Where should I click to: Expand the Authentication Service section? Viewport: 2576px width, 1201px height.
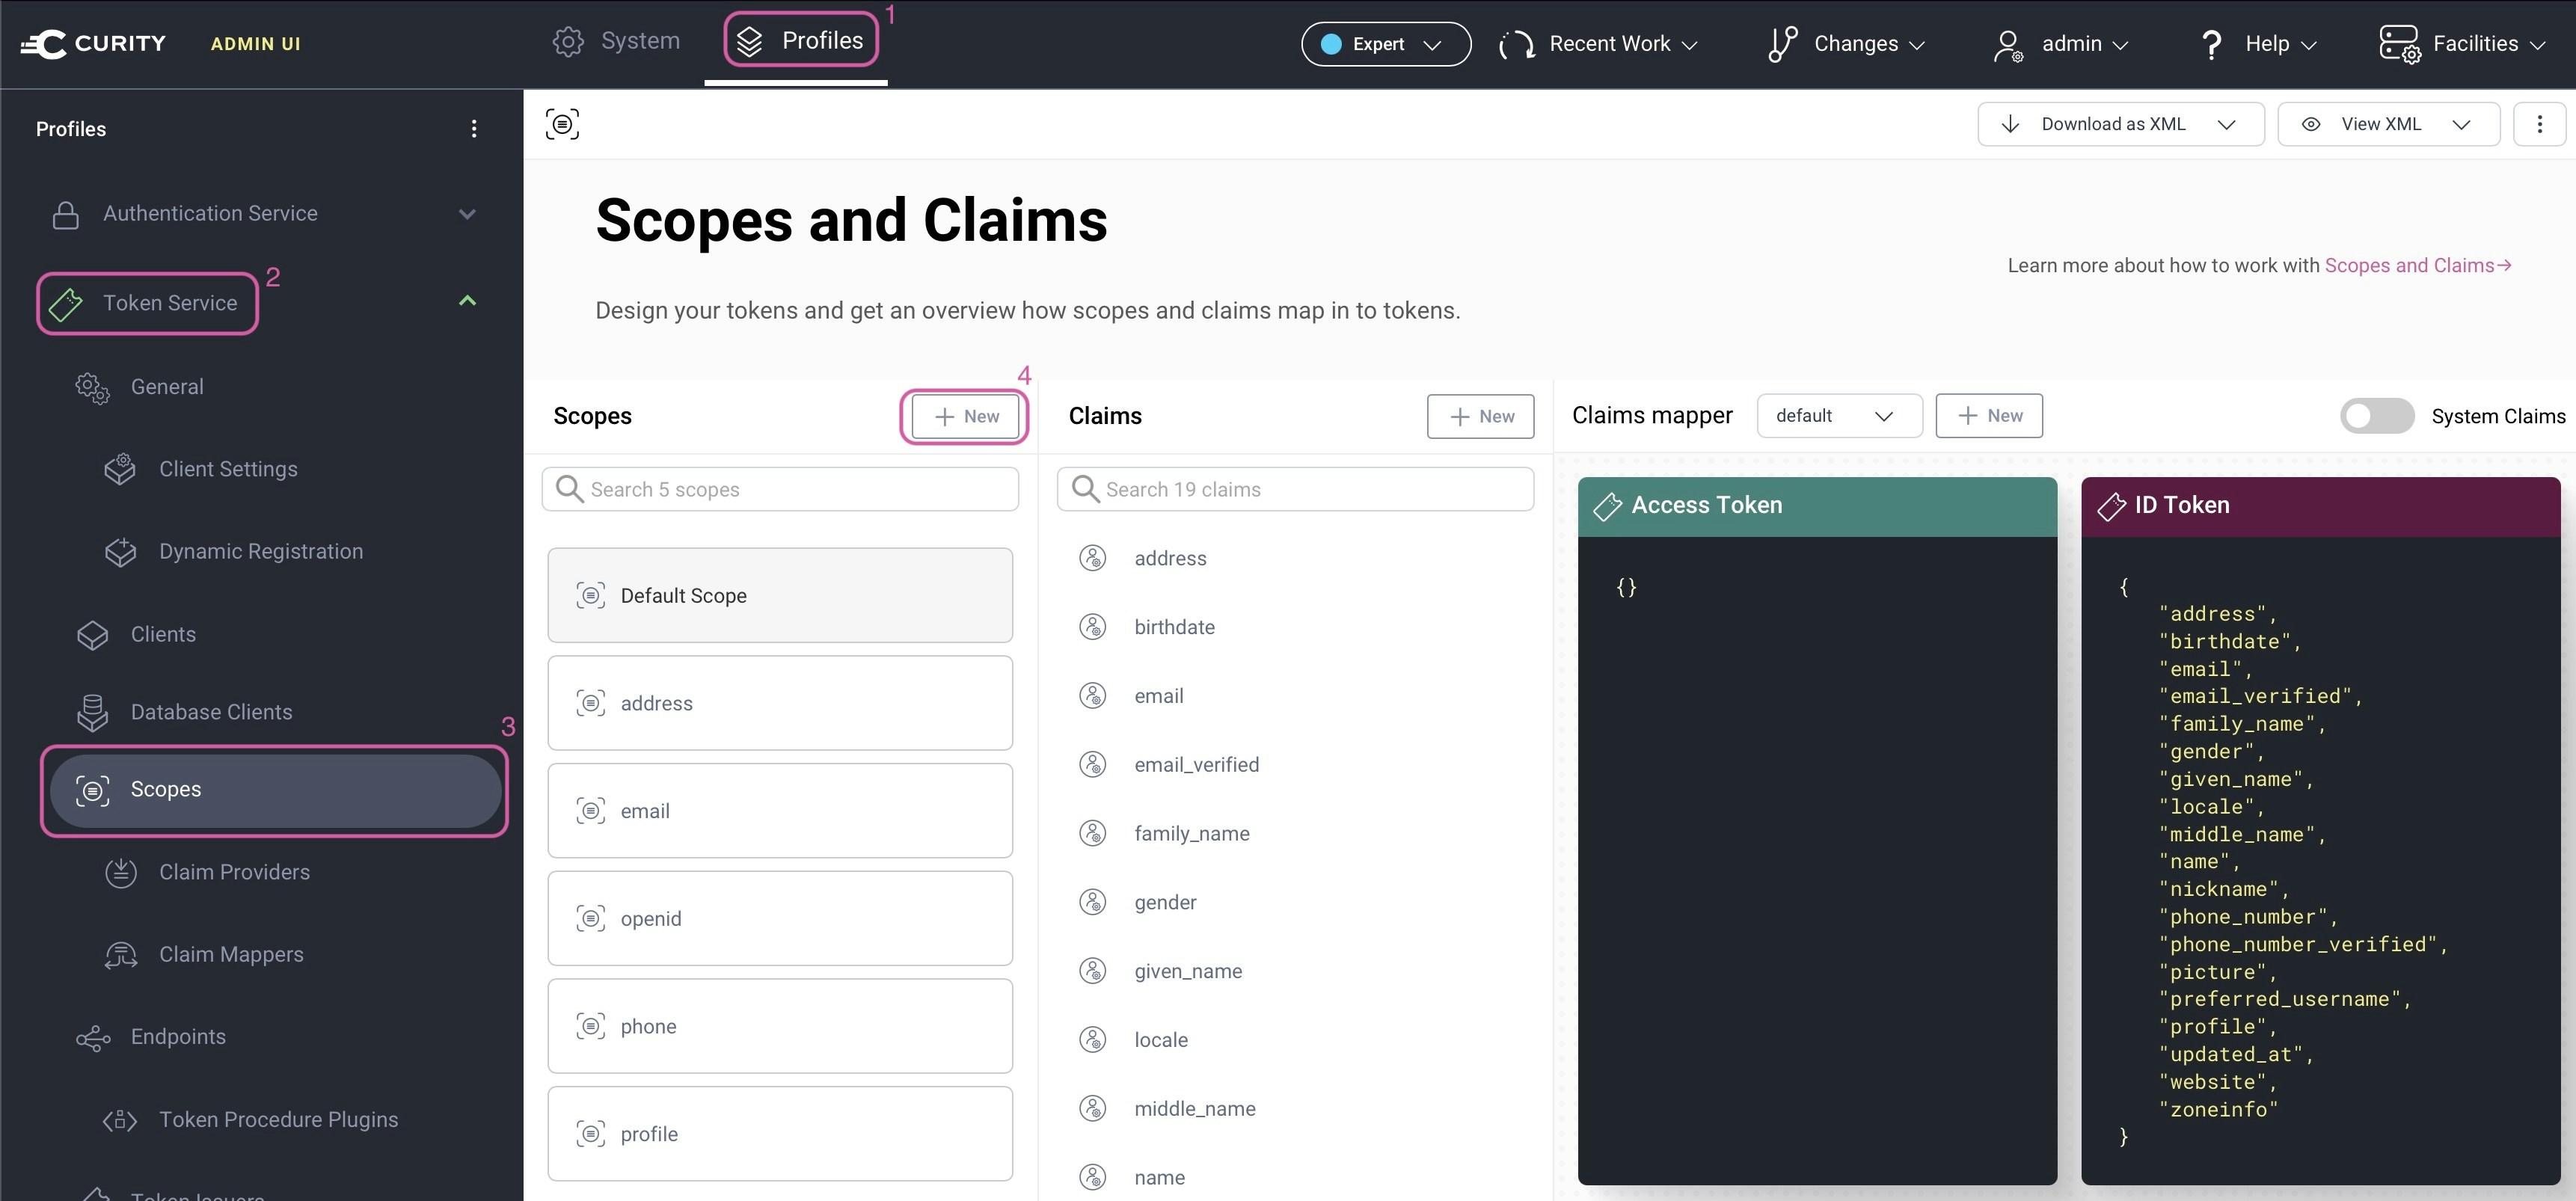point(467,214)
